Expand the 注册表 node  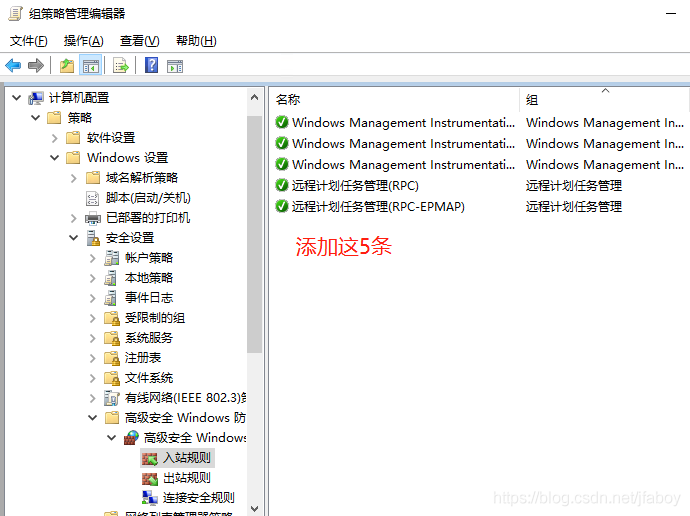point(92,358)
